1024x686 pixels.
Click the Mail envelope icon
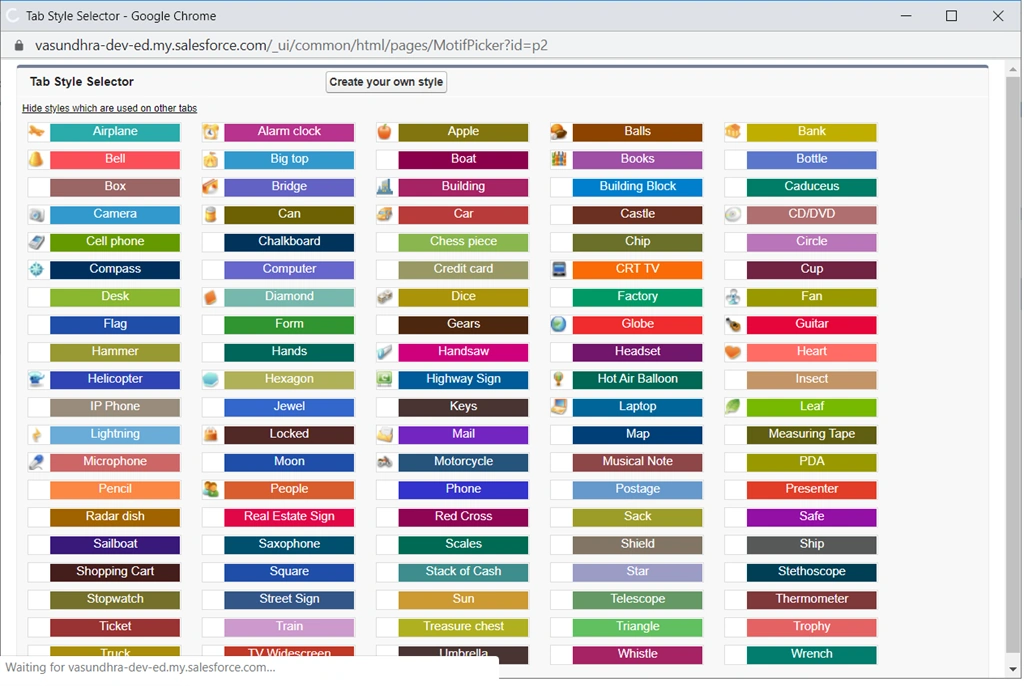(x=385, y=434)
